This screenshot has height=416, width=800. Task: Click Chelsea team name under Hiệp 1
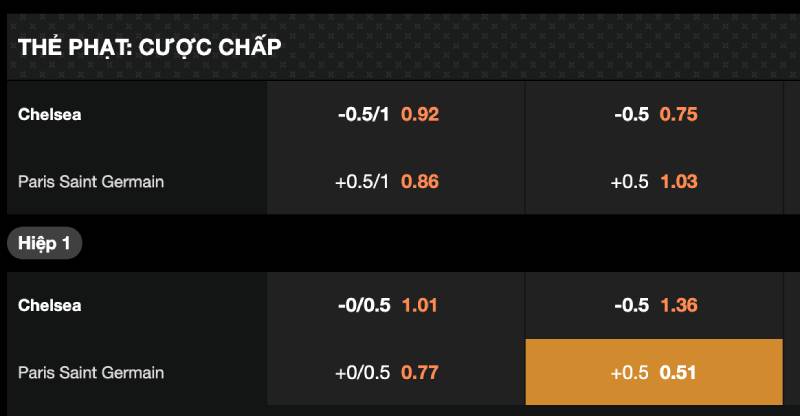[49, 305]
